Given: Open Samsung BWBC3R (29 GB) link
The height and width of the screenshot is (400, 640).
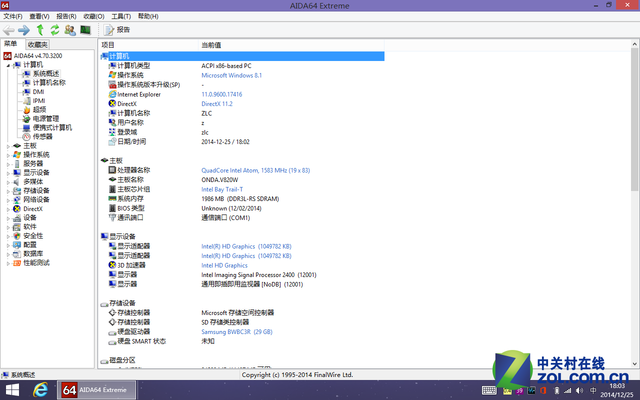Looking at the screenshot, I should pyautogui.click(x=237, y=332).
